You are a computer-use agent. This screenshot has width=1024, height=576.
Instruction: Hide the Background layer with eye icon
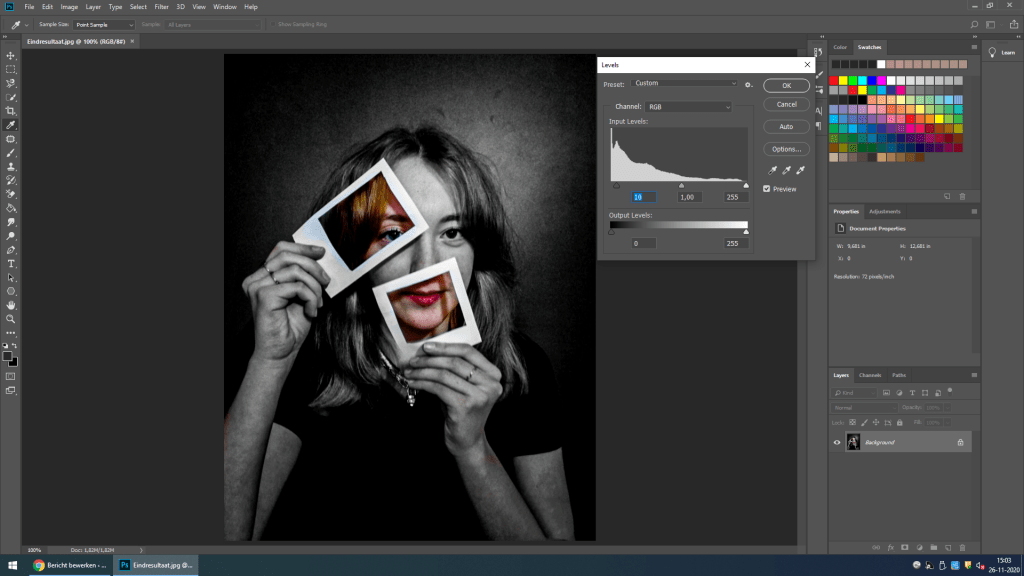(x=837, y=442)
